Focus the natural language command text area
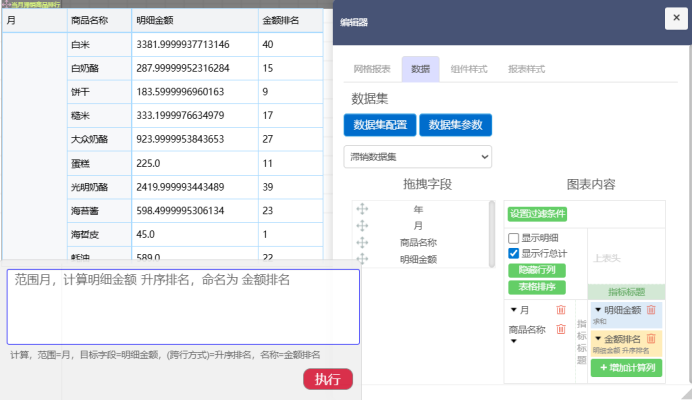This screenshot has height=400, width=692. click(183, 307)
